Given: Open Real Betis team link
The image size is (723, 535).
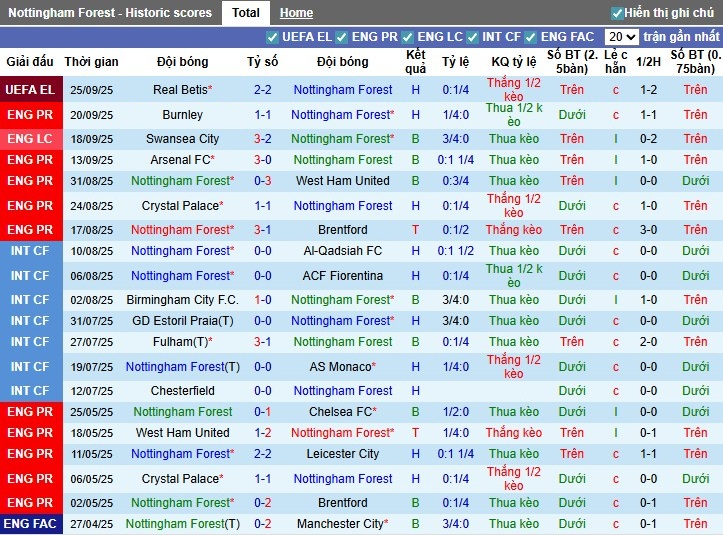Looking at the screenshot, I should point(182,89).
